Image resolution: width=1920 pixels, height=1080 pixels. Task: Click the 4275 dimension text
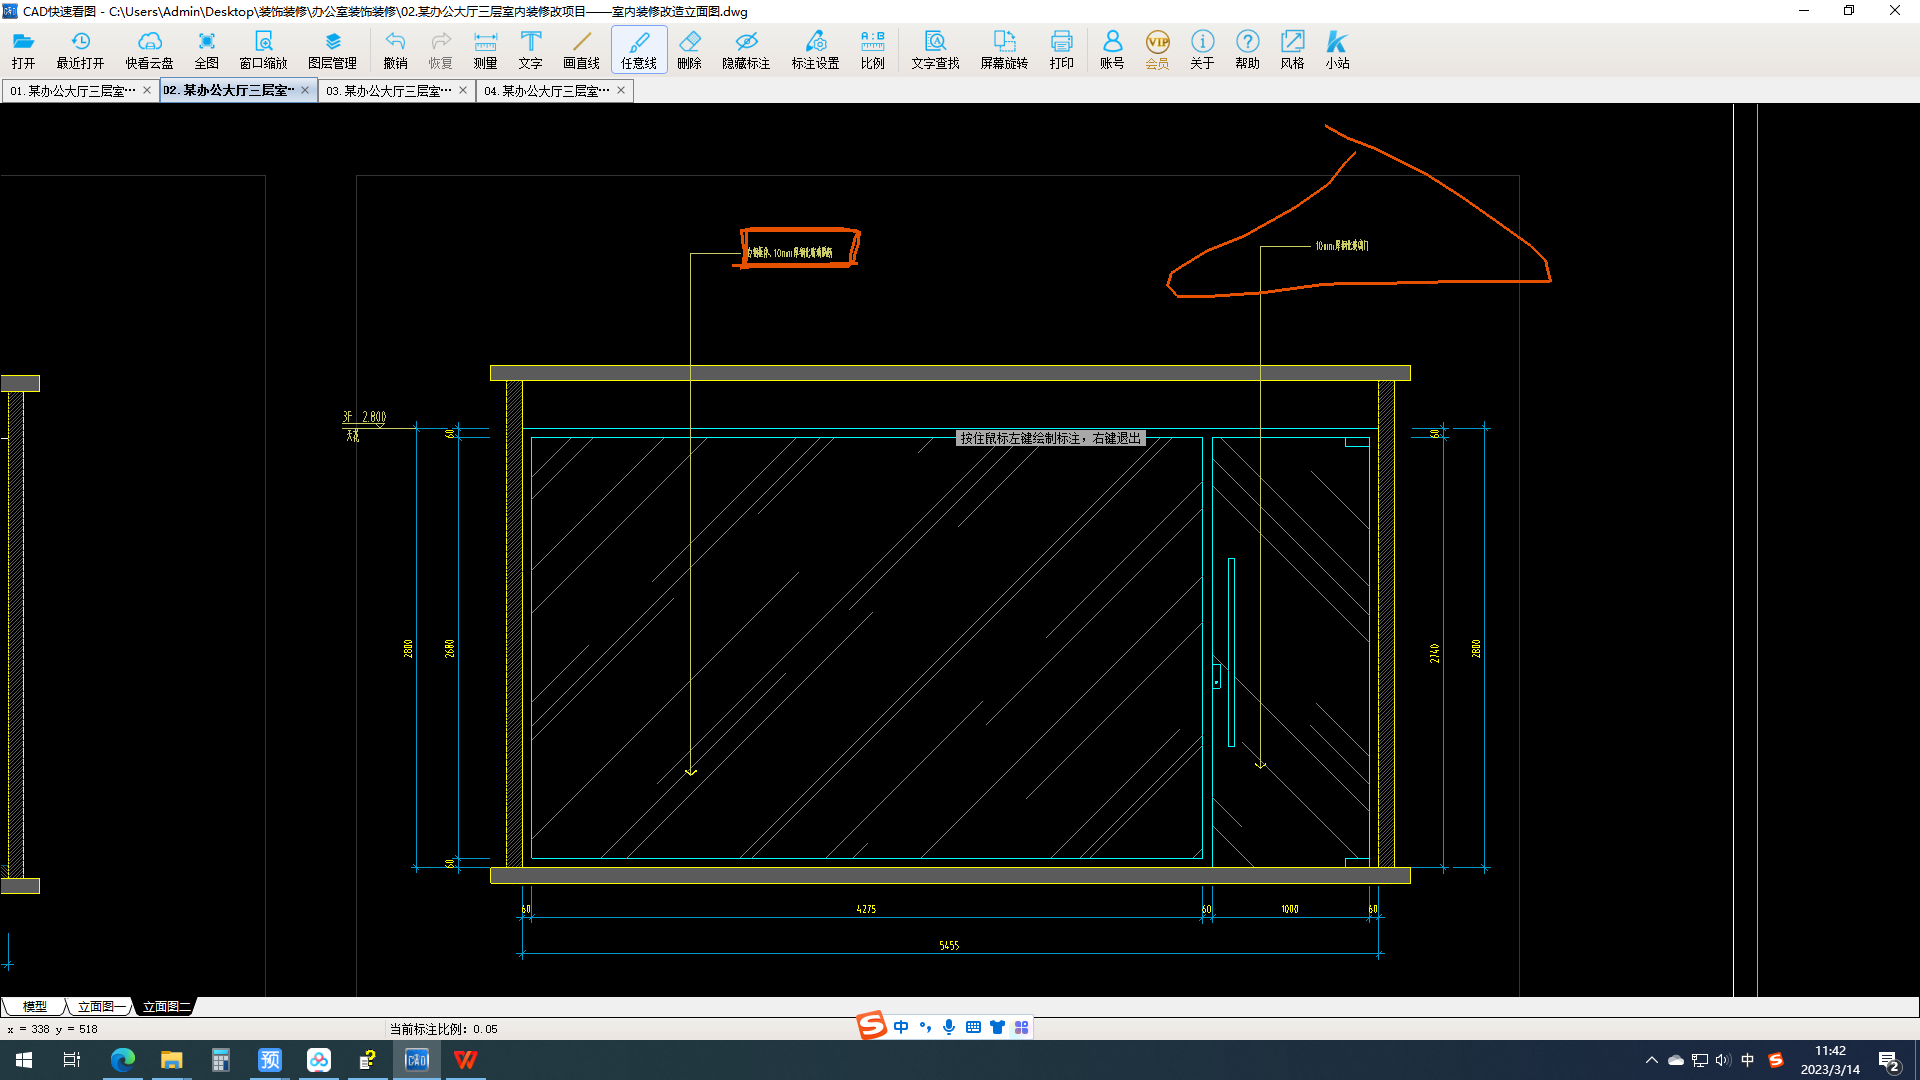tap(866, 909)
